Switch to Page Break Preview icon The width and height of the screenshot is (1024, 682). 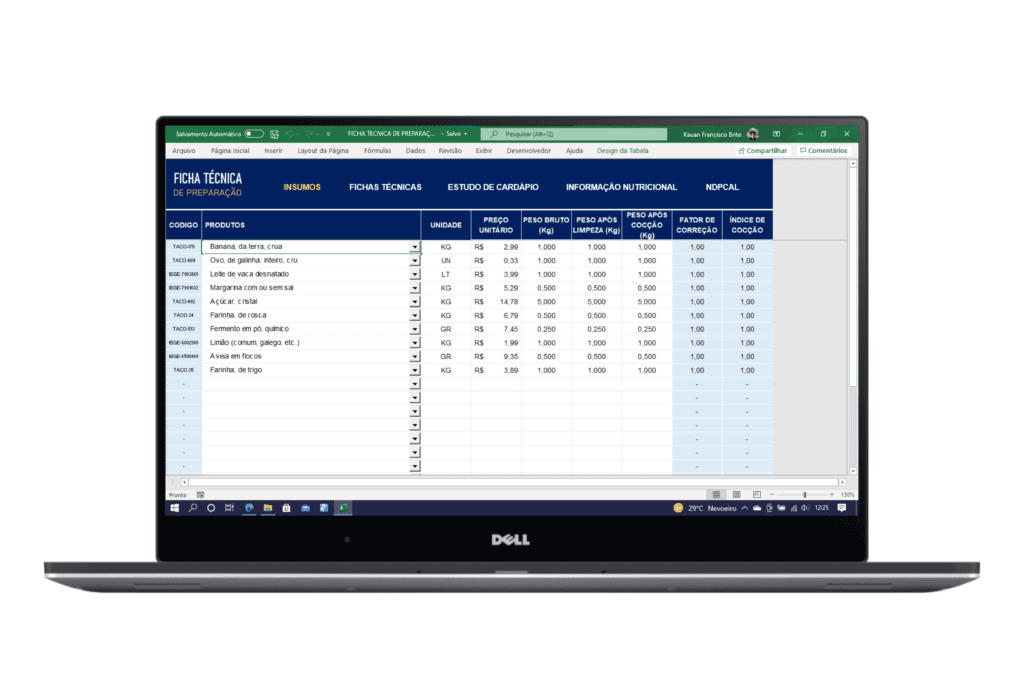tap(757, 495)
